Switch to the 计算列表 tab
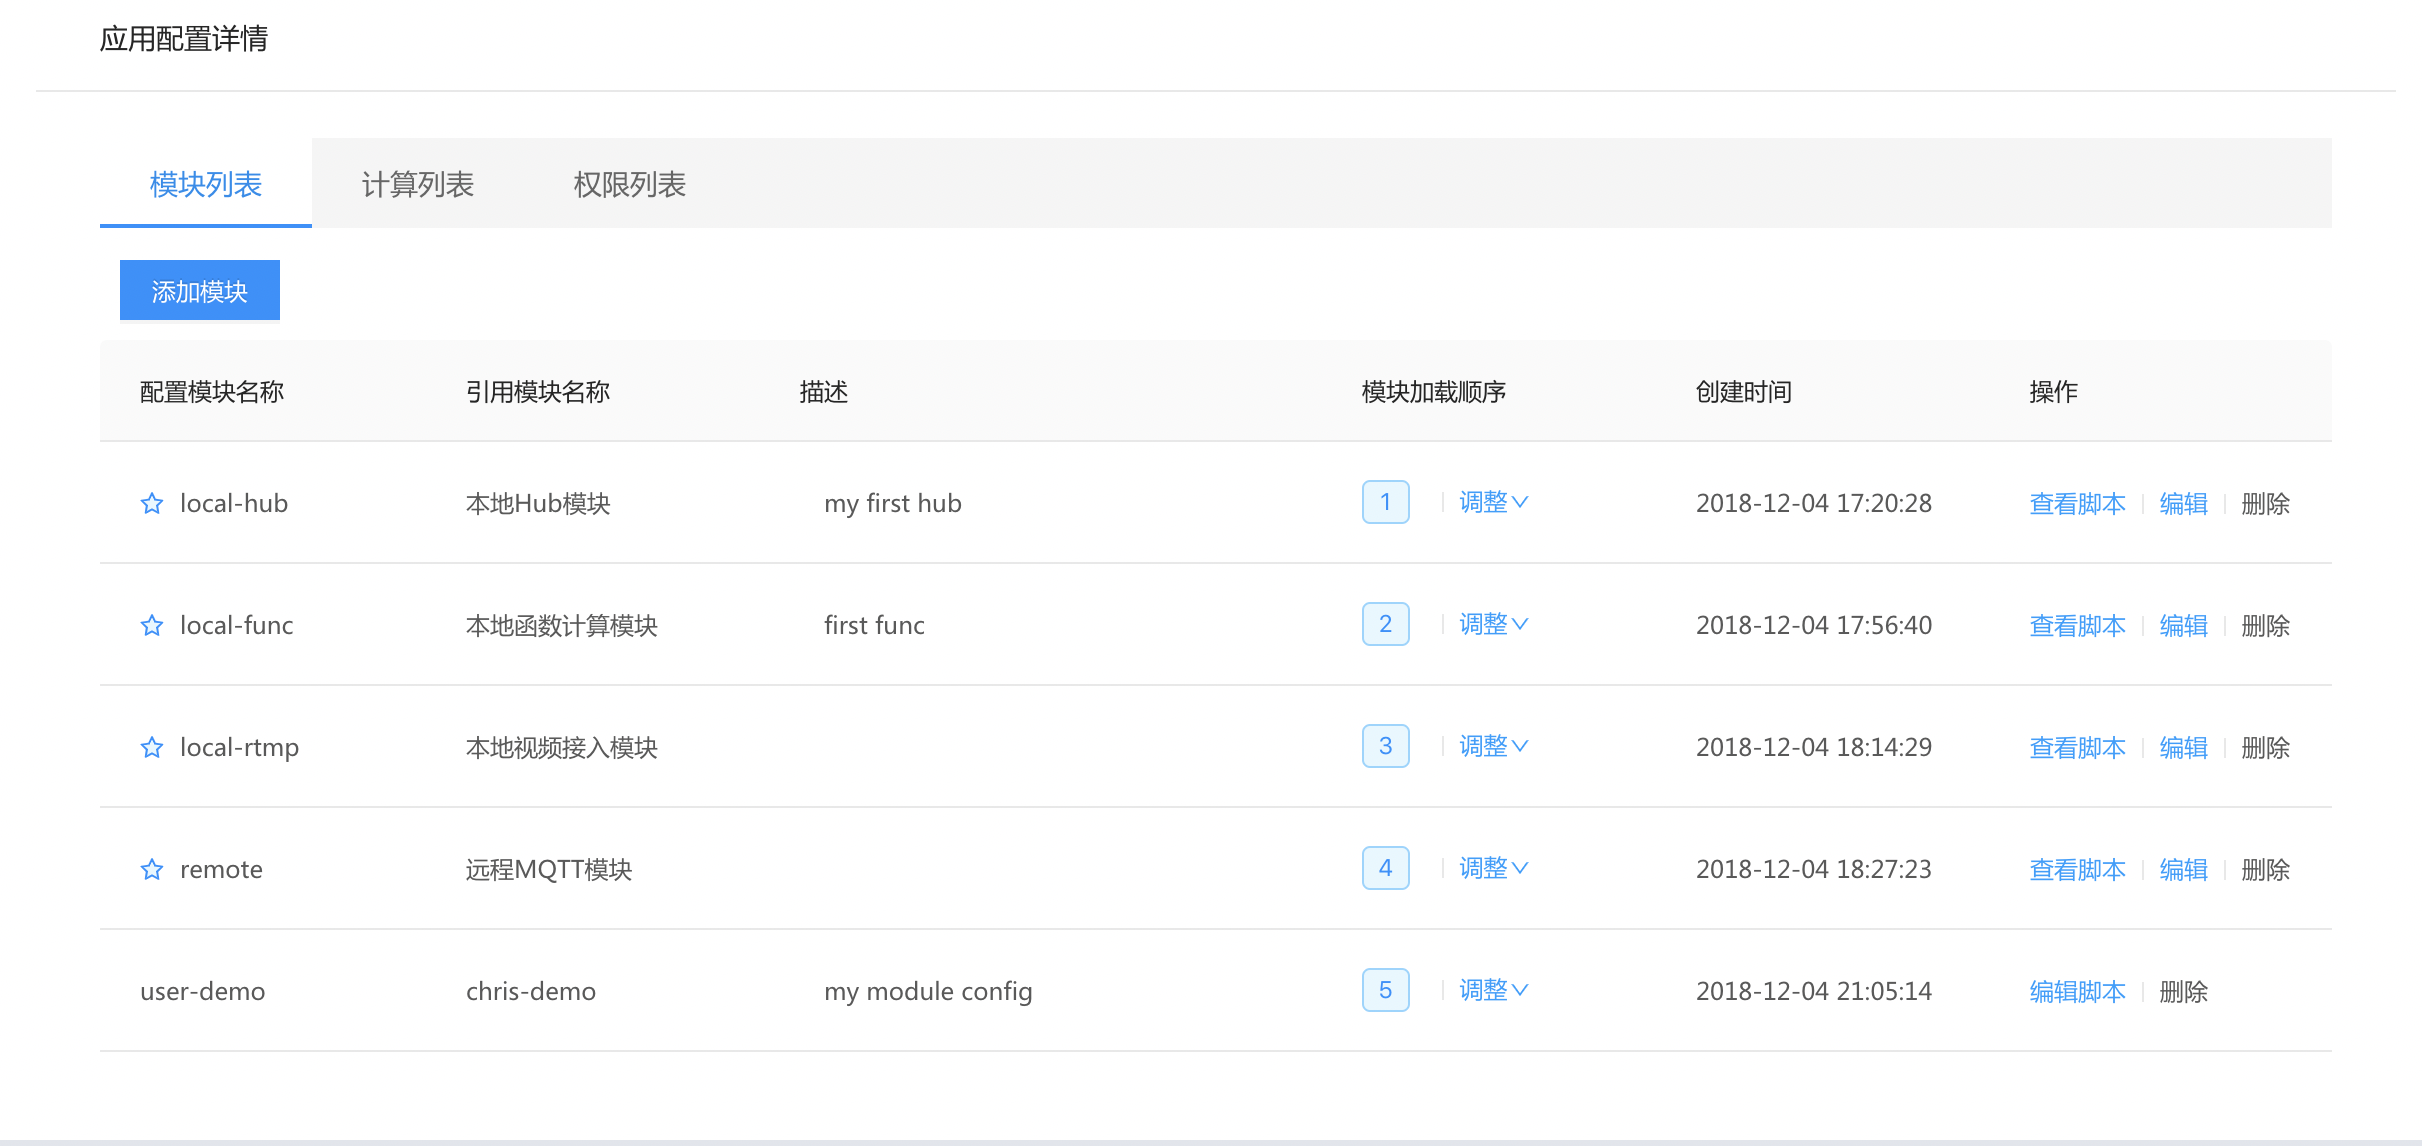The height and width of the screenshot is (1146, 2422). click(x=417, y=184)
